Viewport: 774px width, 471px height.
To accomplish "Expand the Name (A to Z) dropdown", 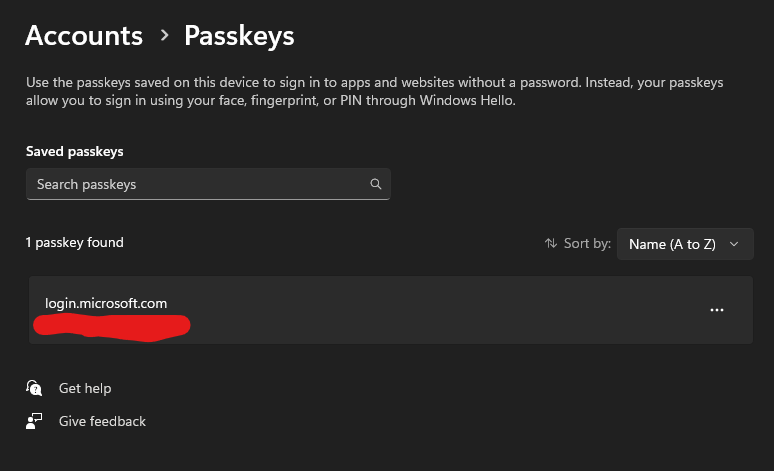I will tap(685, 244).
